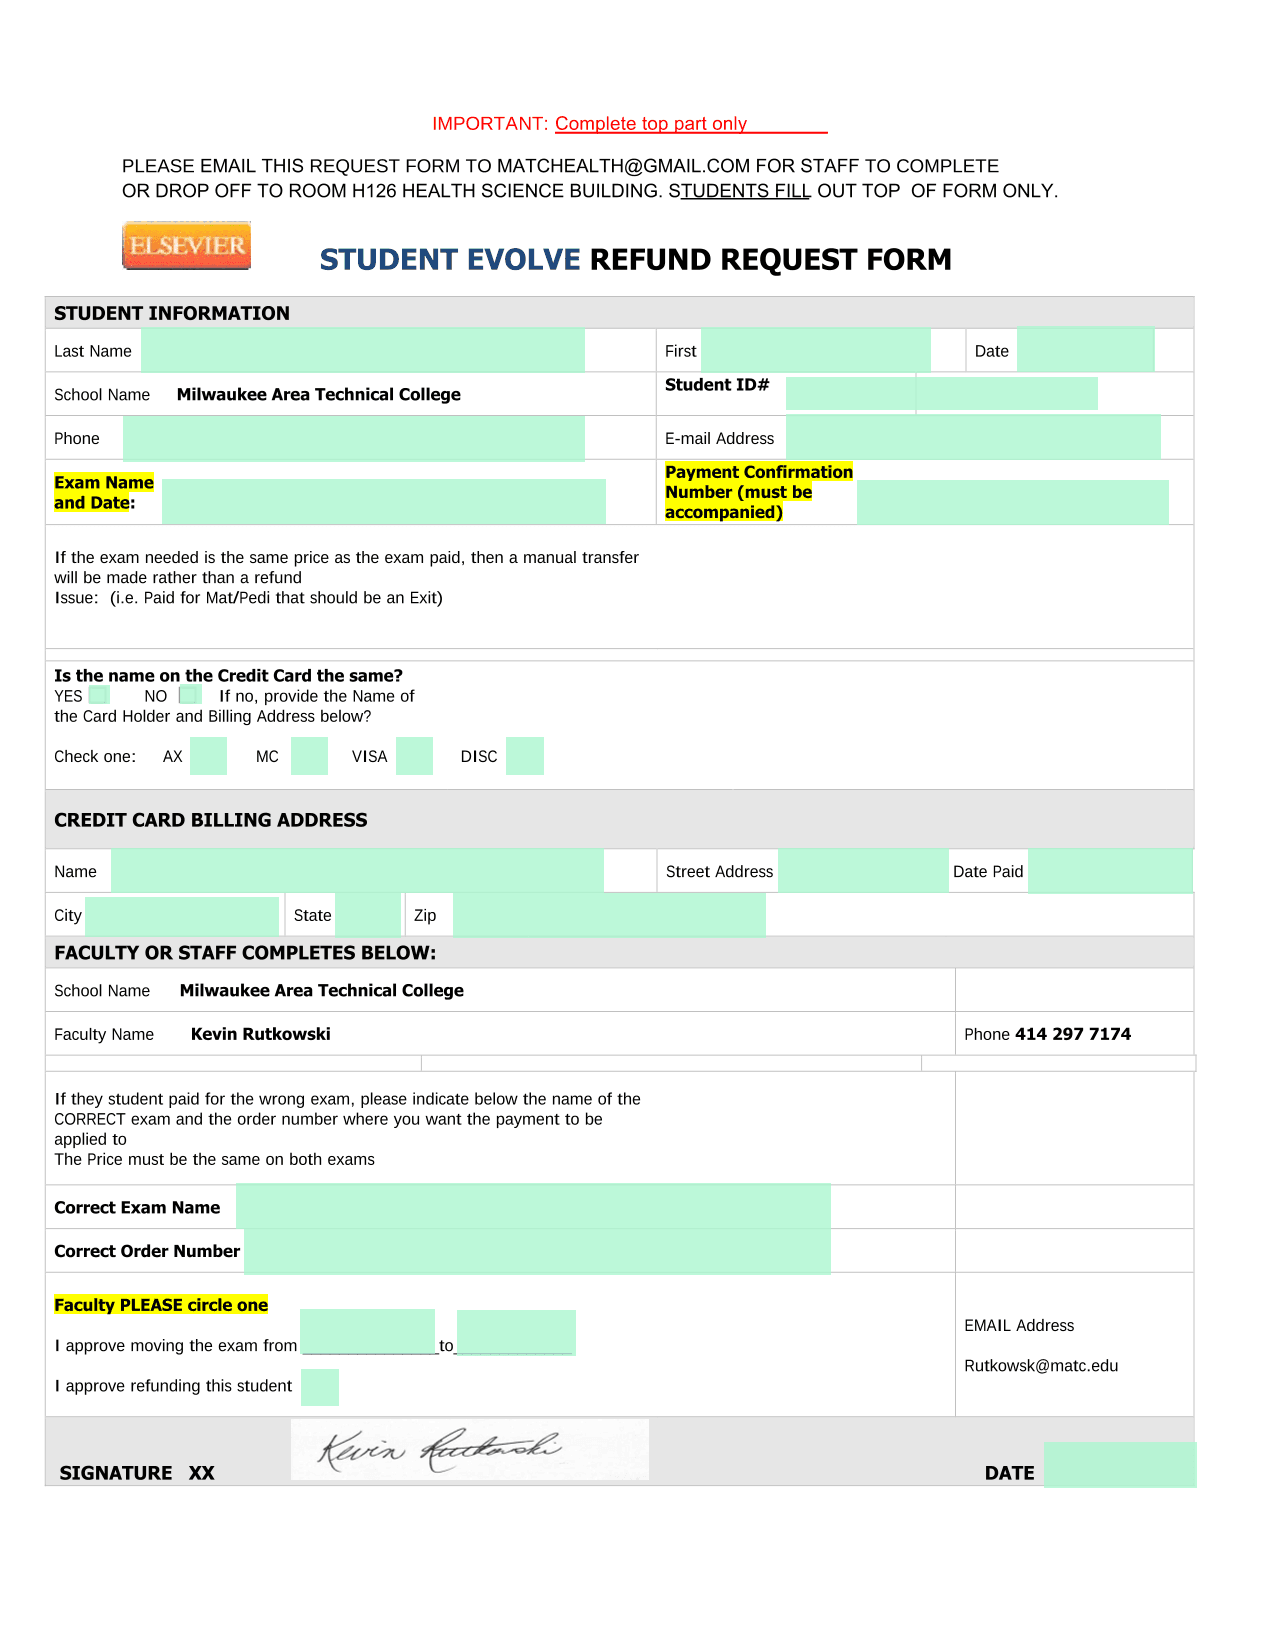Click the Last Name input field

[362, 351]
